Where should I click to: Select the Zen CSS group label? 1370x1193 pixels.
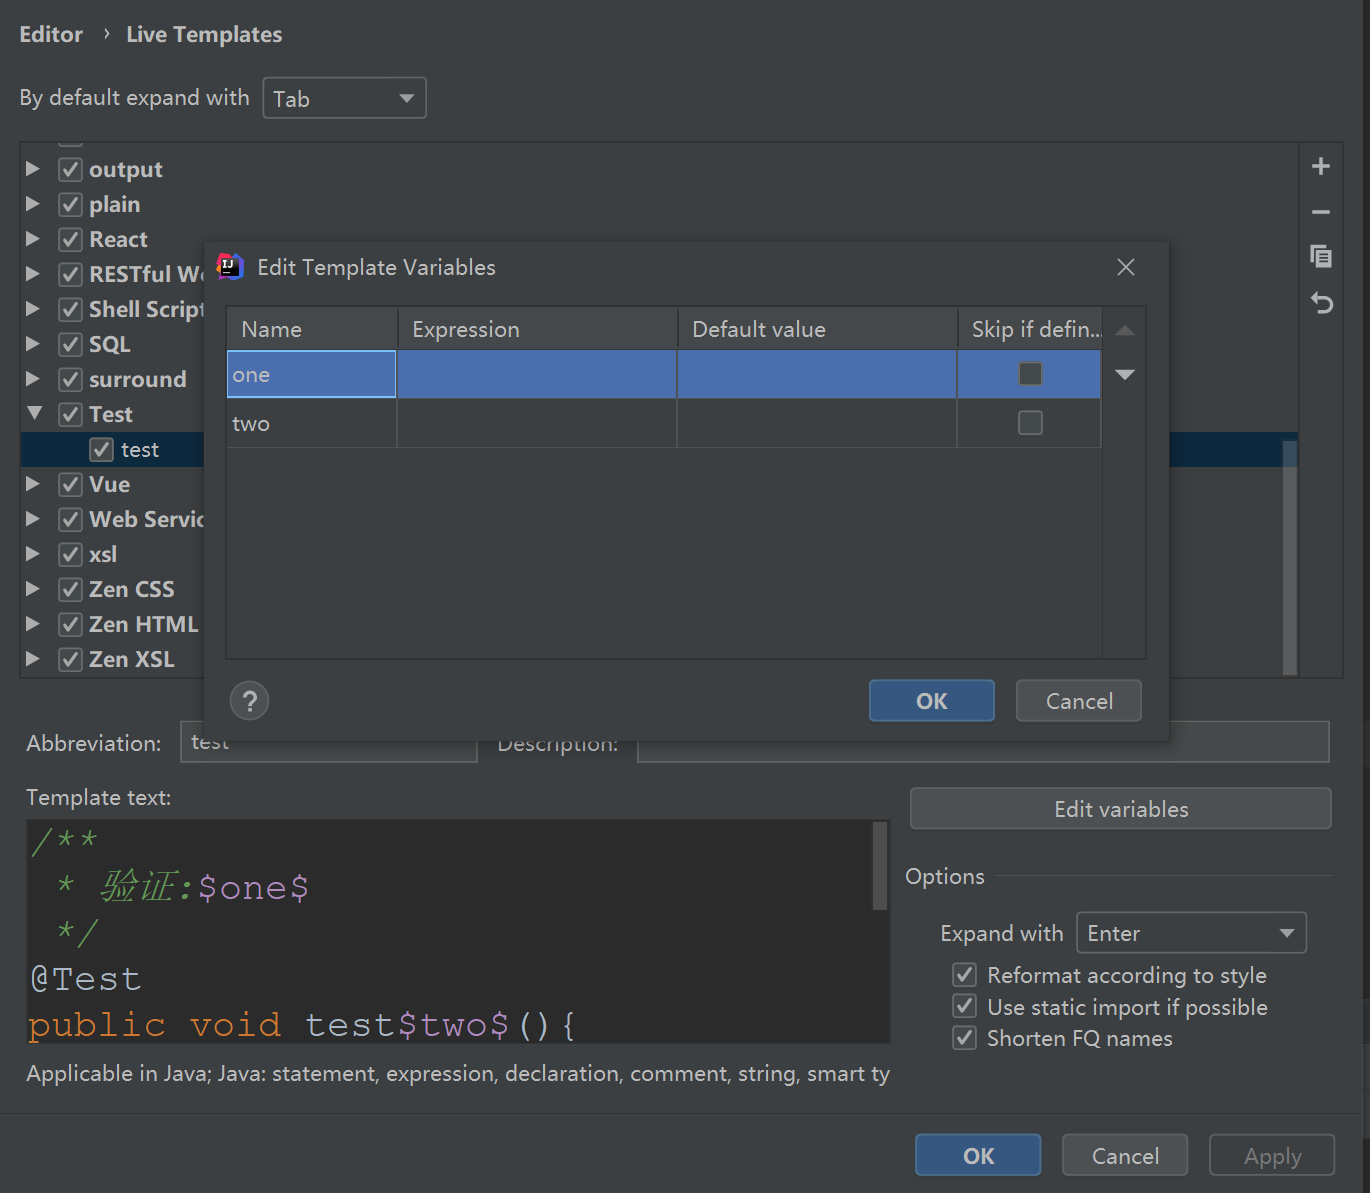132,589
